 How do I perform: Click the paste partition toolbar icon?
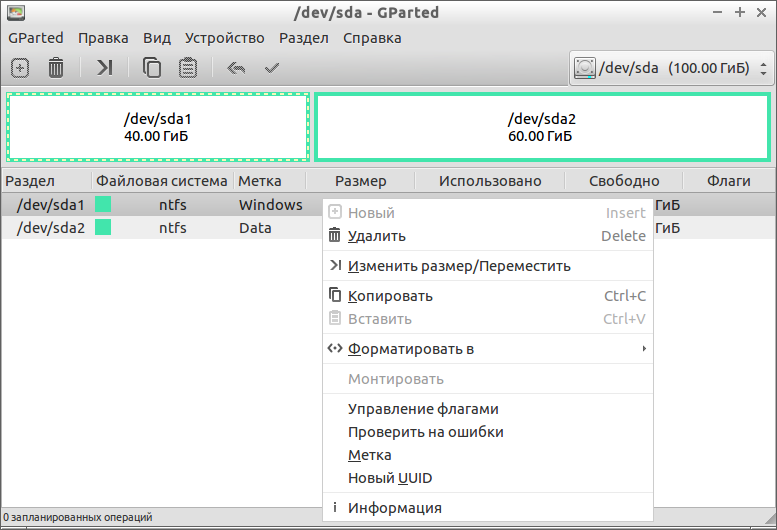[188, 68]
